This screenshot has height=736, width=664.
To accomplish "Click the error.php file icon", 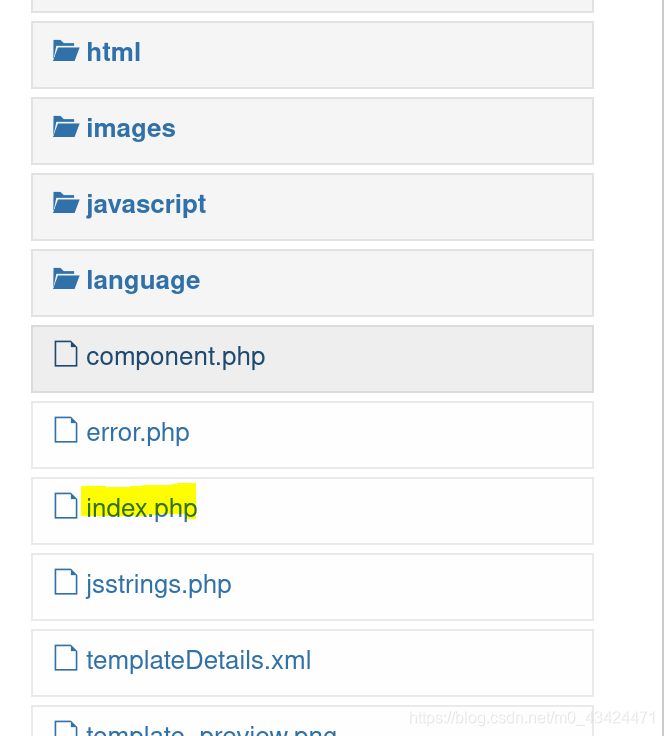I will pyautogui.click(x=66, y=430).
